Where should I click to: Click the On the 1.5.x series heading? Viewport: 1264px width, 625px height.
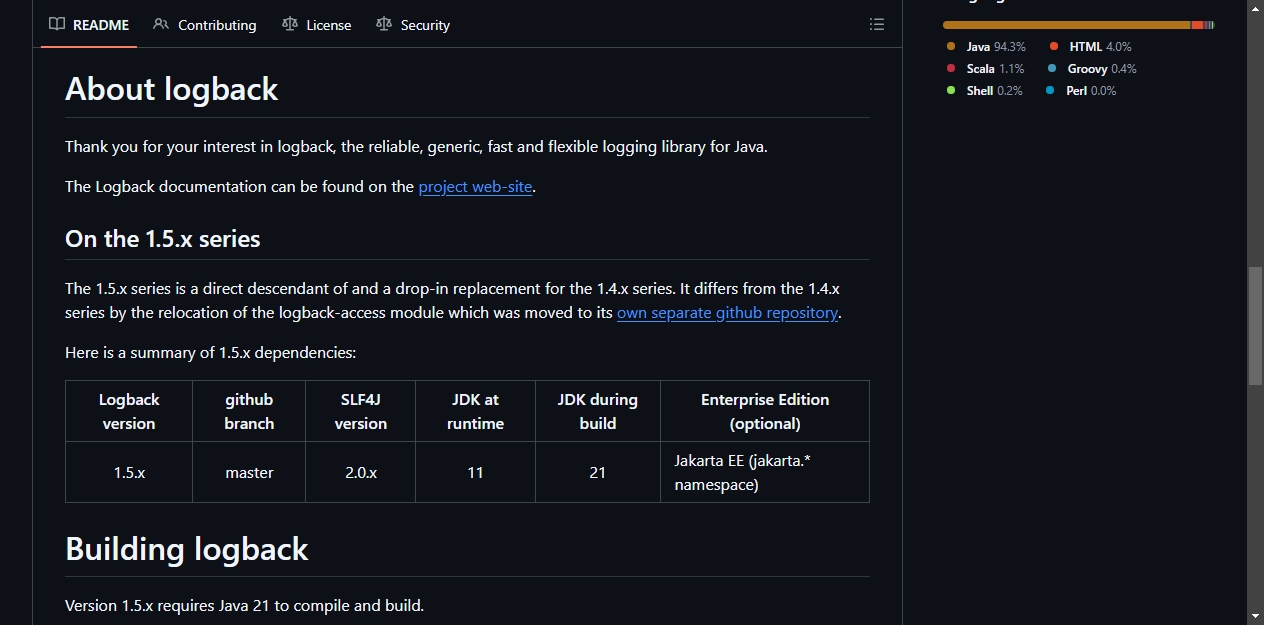[x=162, y=239]
